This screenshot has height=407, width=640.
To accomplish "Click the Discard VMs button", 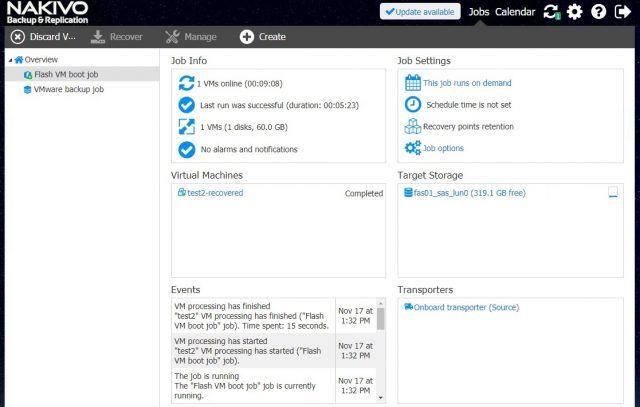I will pyautogui.click(x=43, y=37).
